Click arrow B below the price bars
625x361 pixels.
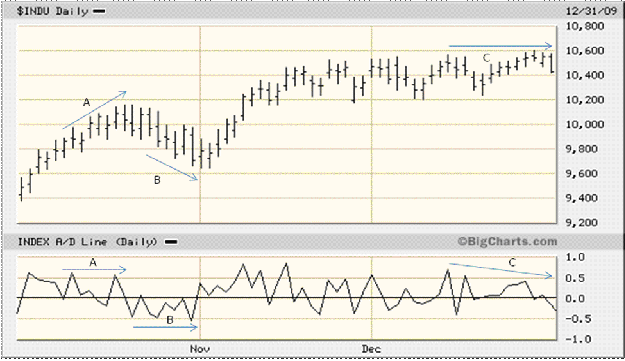coord(172,168)
